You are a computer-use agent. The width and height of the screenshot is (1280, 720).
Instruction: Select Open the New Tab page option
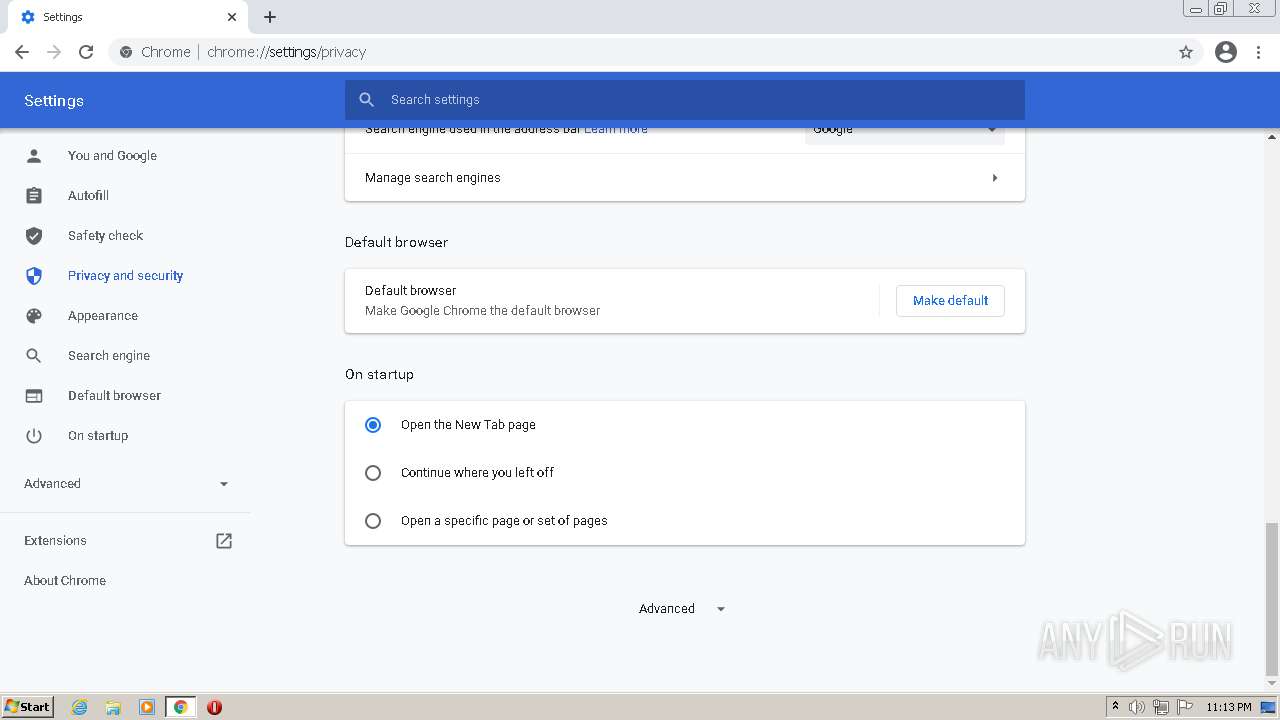pyautogui.click(x=373, y=425)
